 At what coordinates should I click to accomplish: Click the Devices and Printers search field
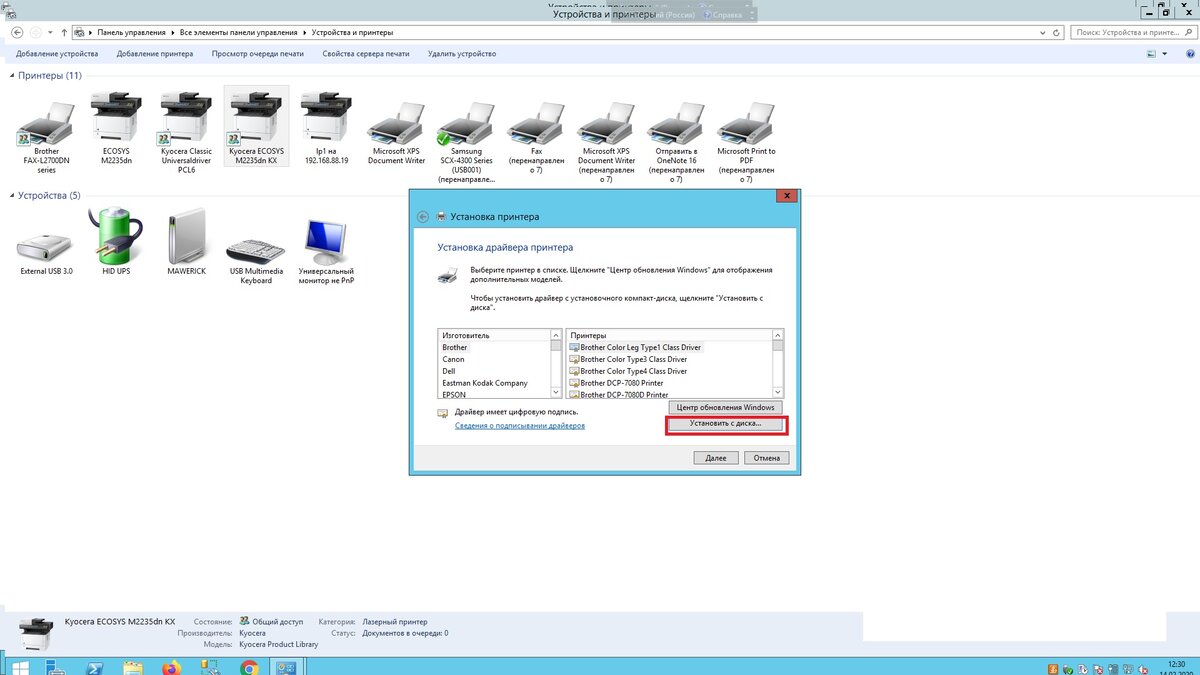(1133, 33)
